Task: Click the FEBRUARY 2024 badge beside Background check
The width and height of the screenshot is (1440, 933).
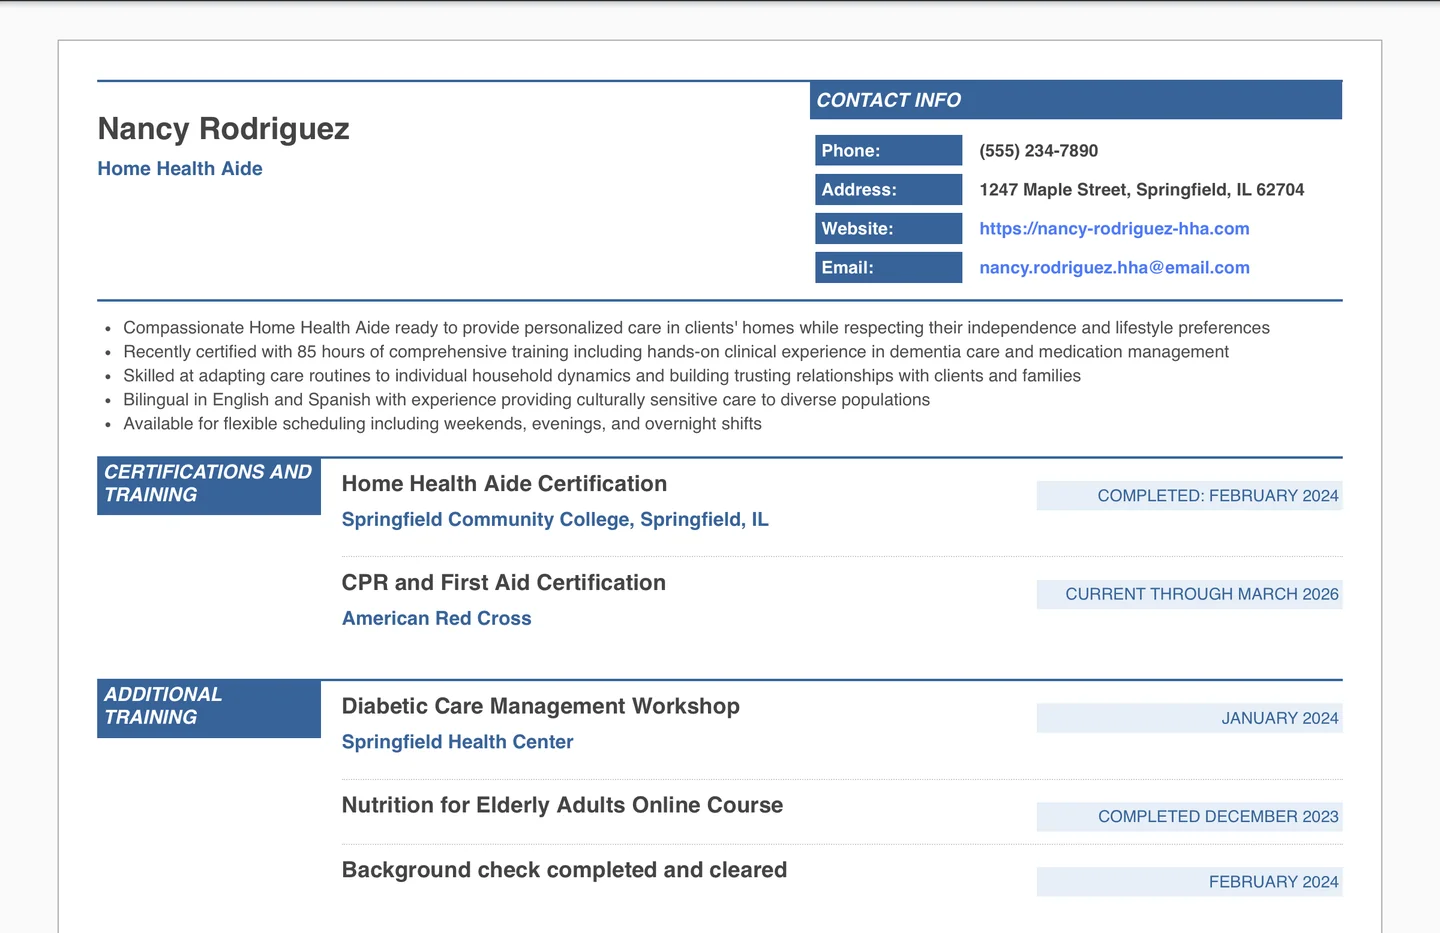Action: click(x=1189, y=882)
